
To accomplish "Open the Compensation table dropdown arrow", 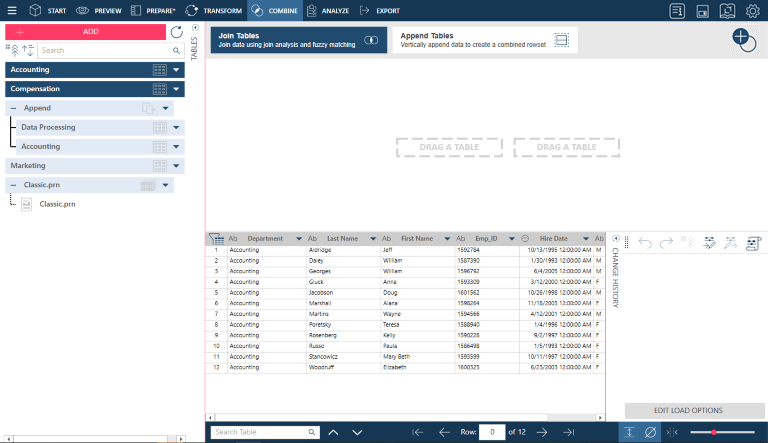I will 176,89.
